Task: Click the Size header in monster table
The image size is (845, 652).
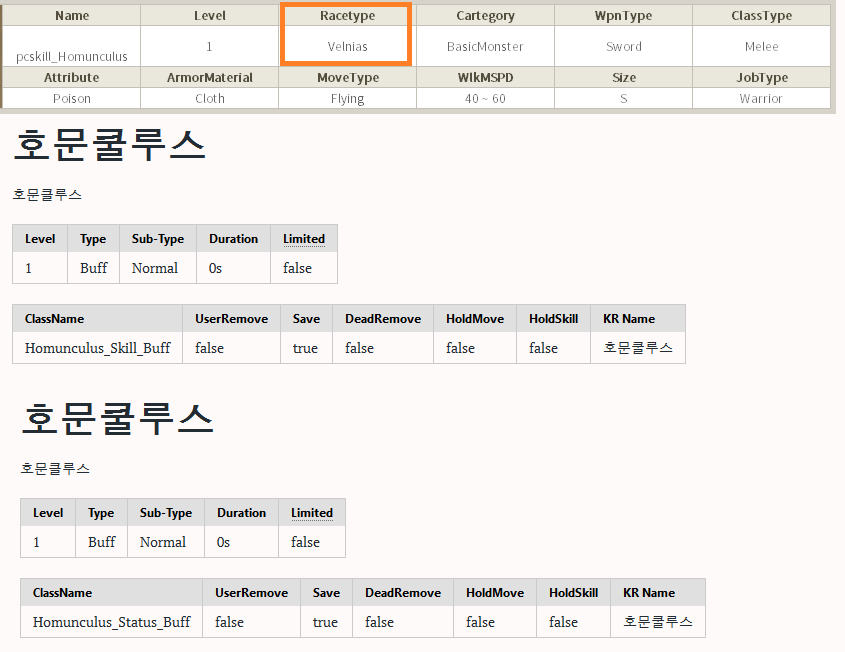Action: click(x=623, y=78)
